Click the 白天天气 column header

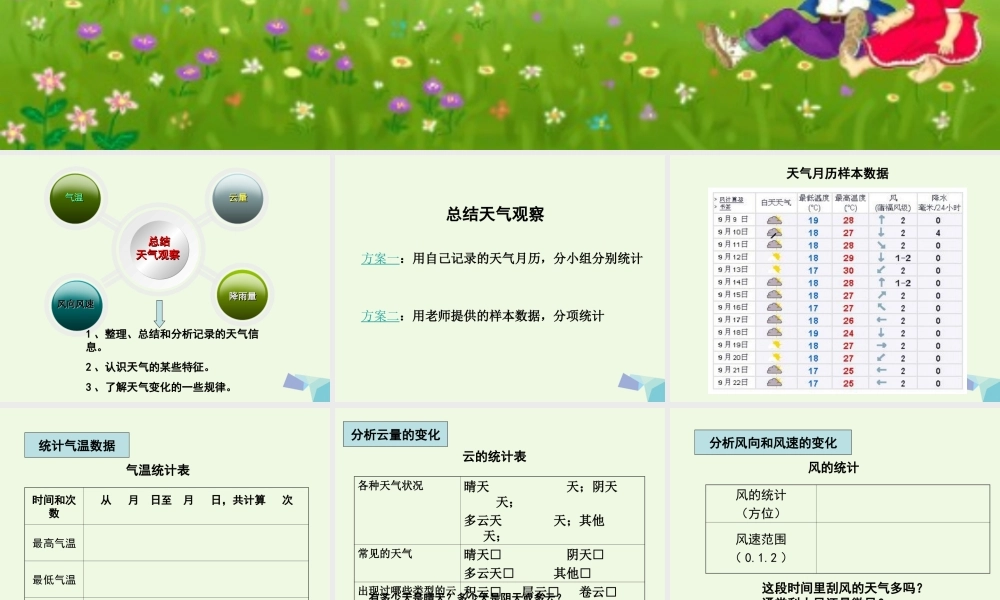tap(776, 203)
